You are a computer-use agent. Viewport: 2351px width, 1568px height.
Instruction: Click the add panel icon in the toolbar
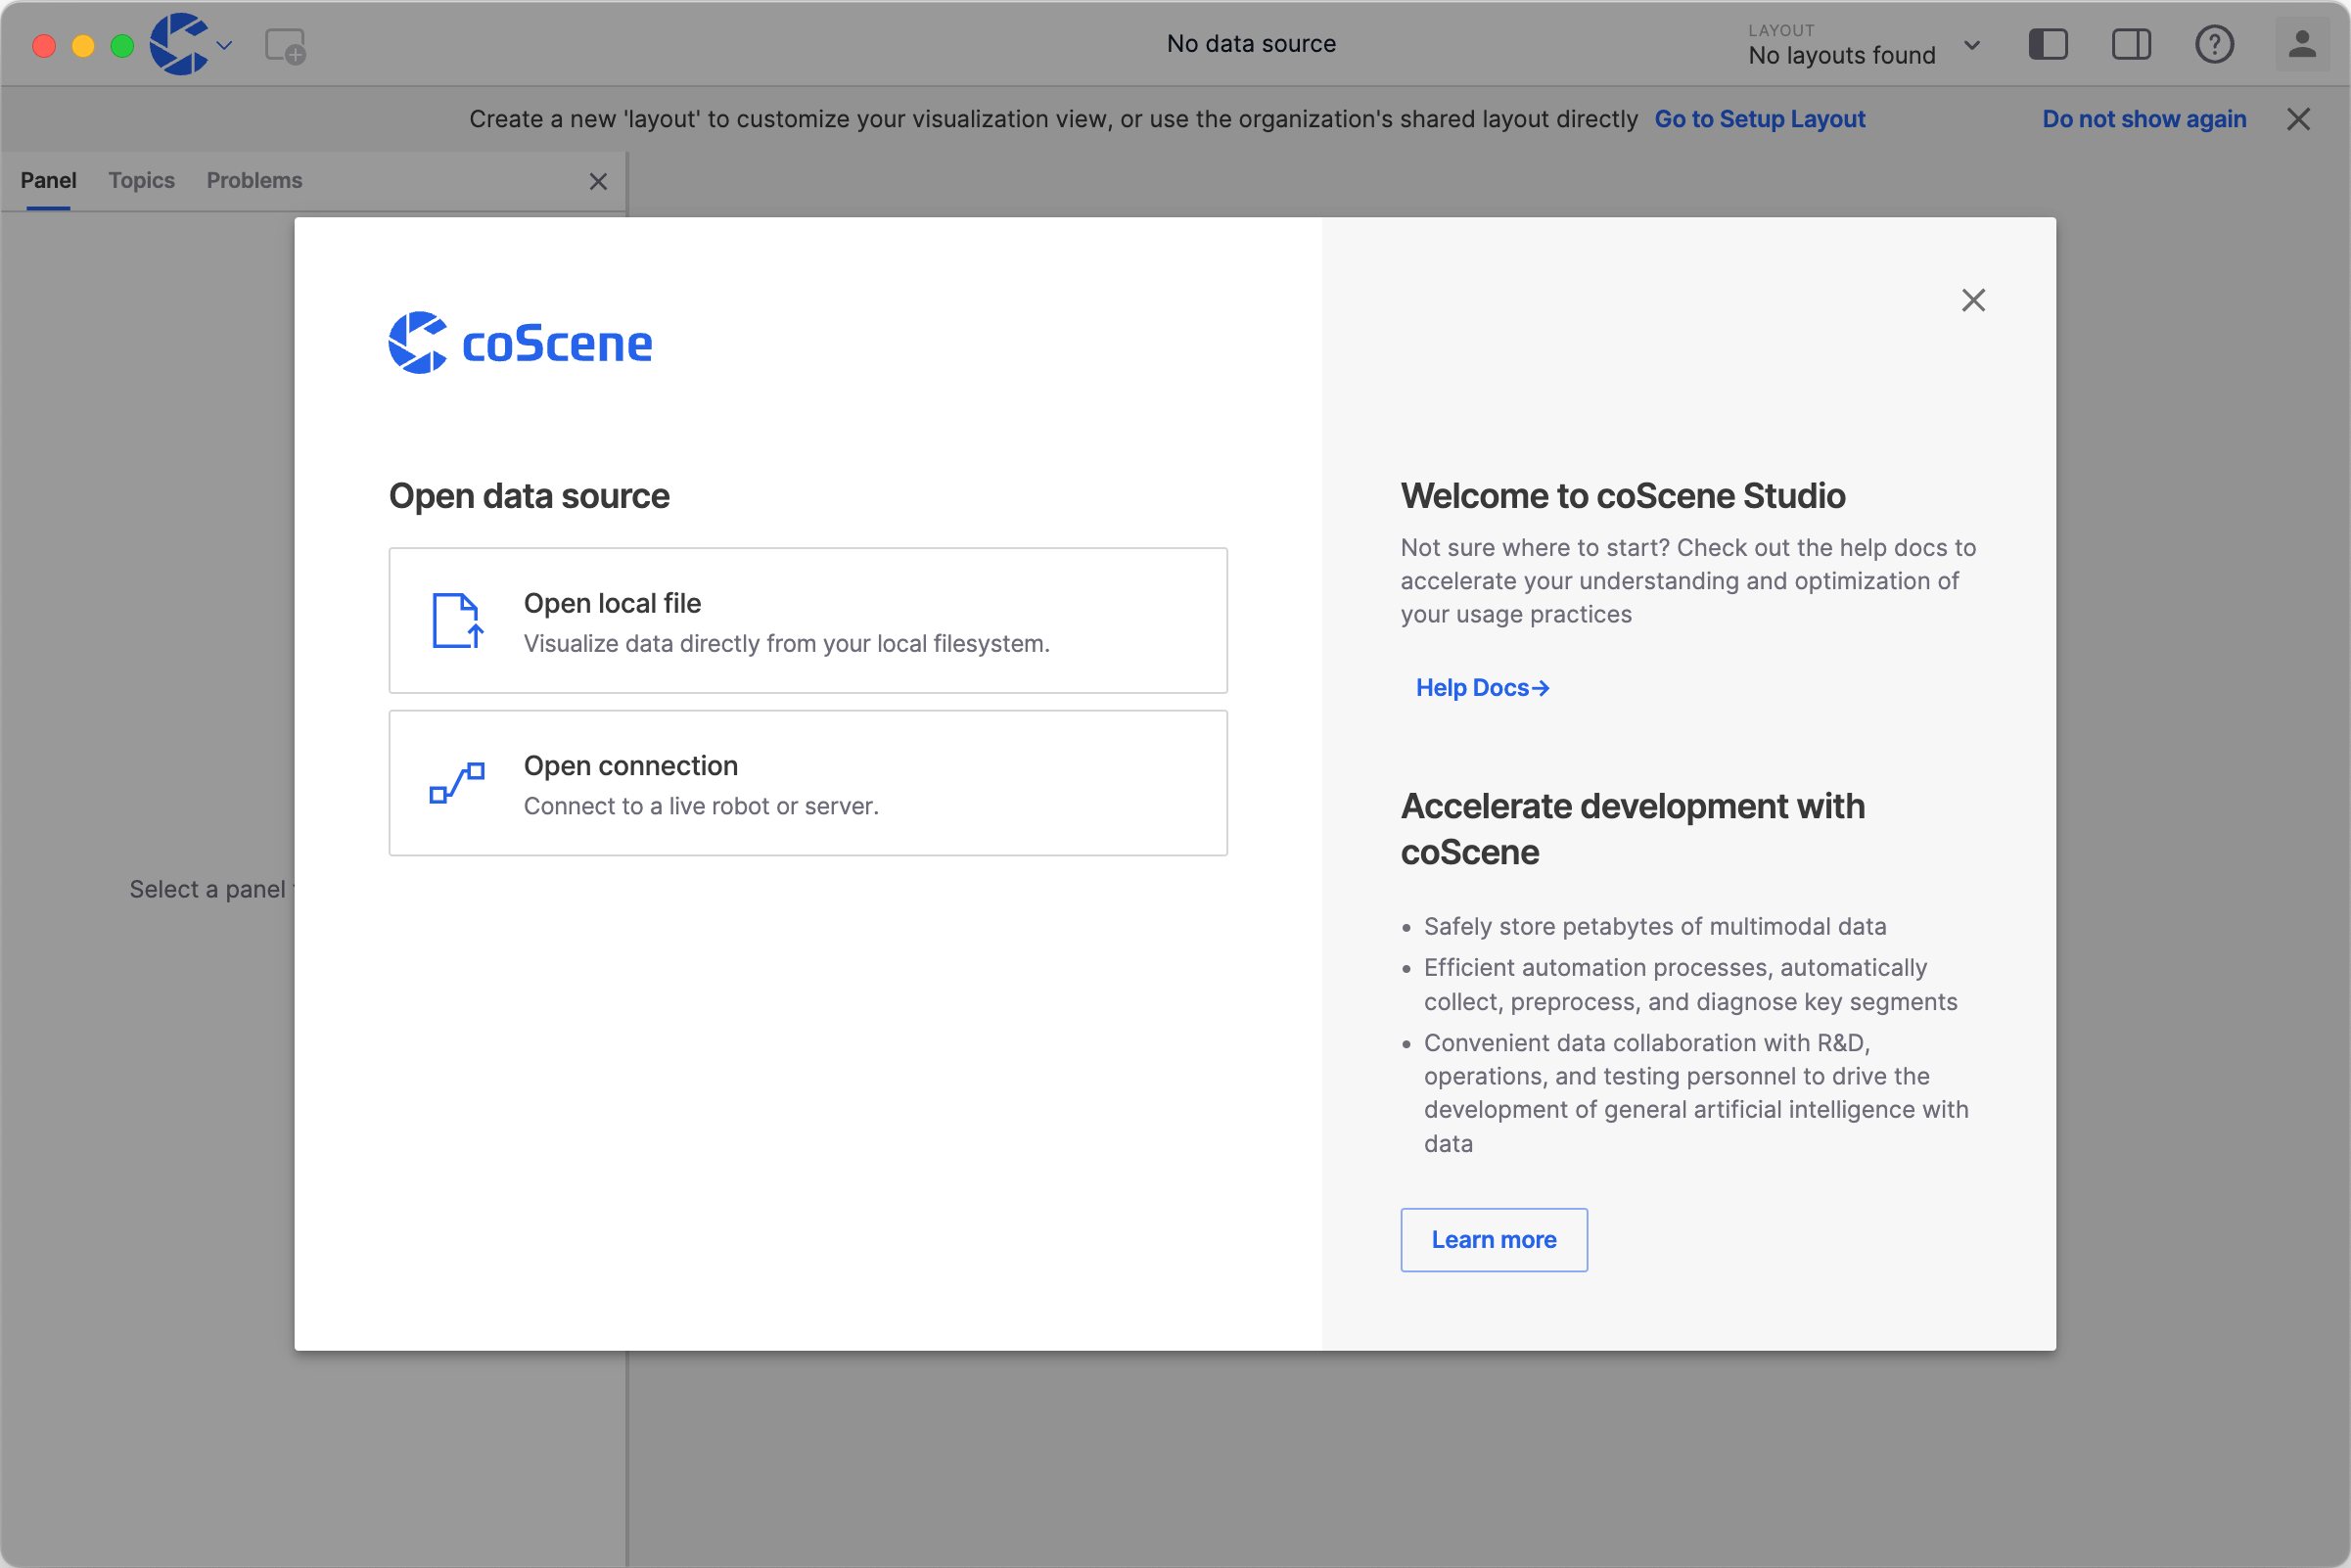click(286, 46)
